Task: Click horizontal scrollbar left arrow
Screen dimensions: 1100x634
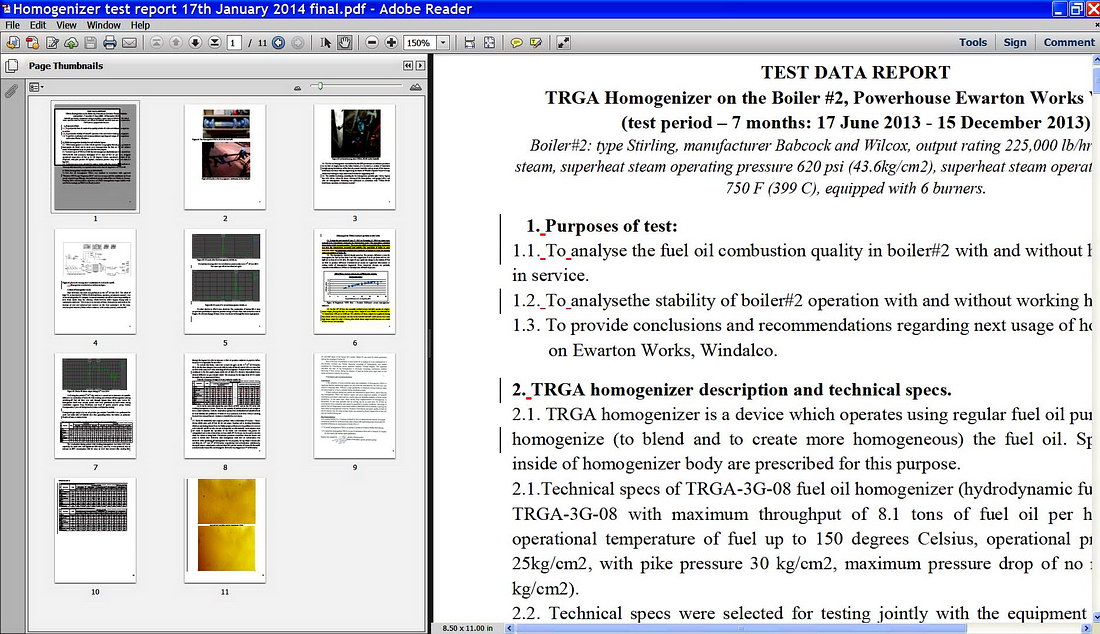Action: [509, 628]
